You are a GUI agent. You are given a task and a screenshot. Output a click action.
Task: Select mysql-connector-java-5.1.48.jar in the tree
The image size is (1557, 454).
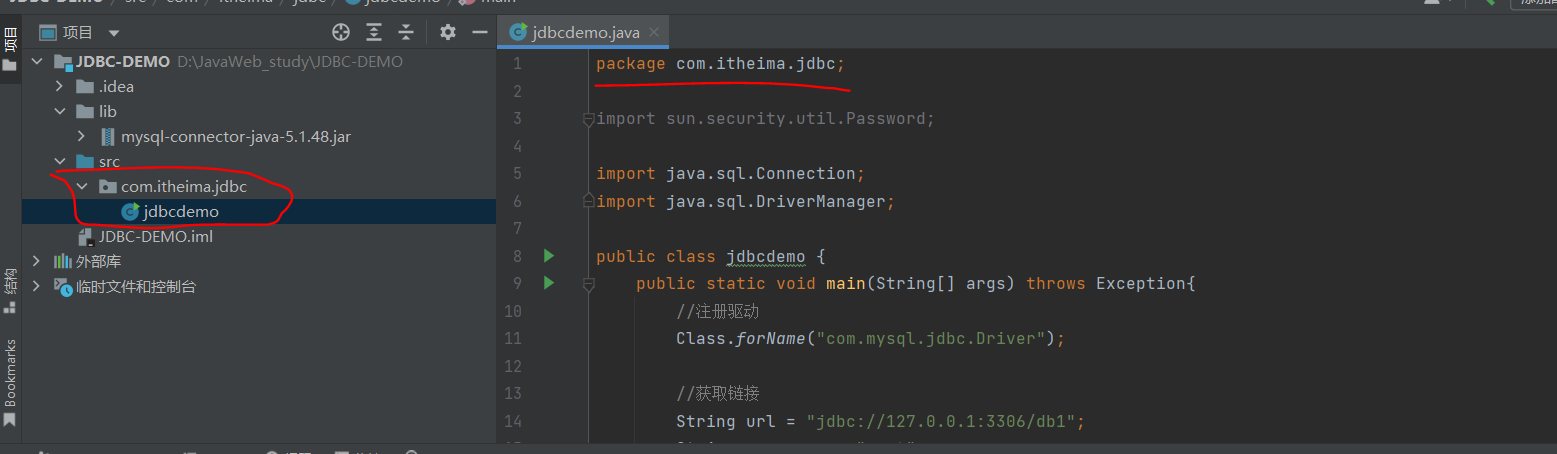tap(259, 137)
